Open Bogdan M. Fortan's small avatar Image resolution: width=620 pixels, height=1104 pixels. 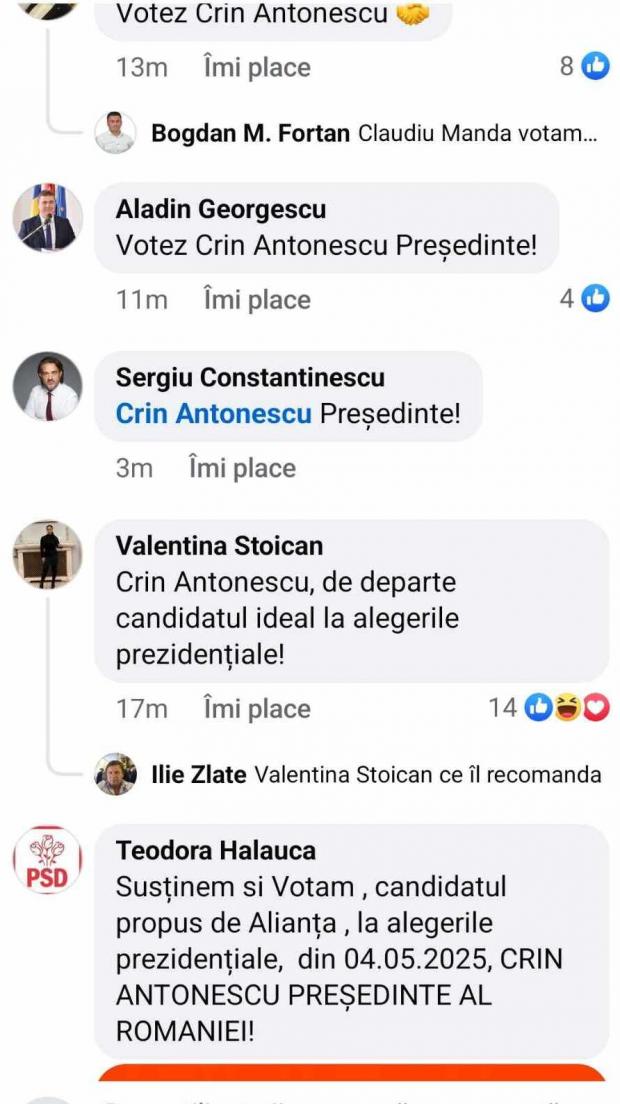click(x=115, y=133)
